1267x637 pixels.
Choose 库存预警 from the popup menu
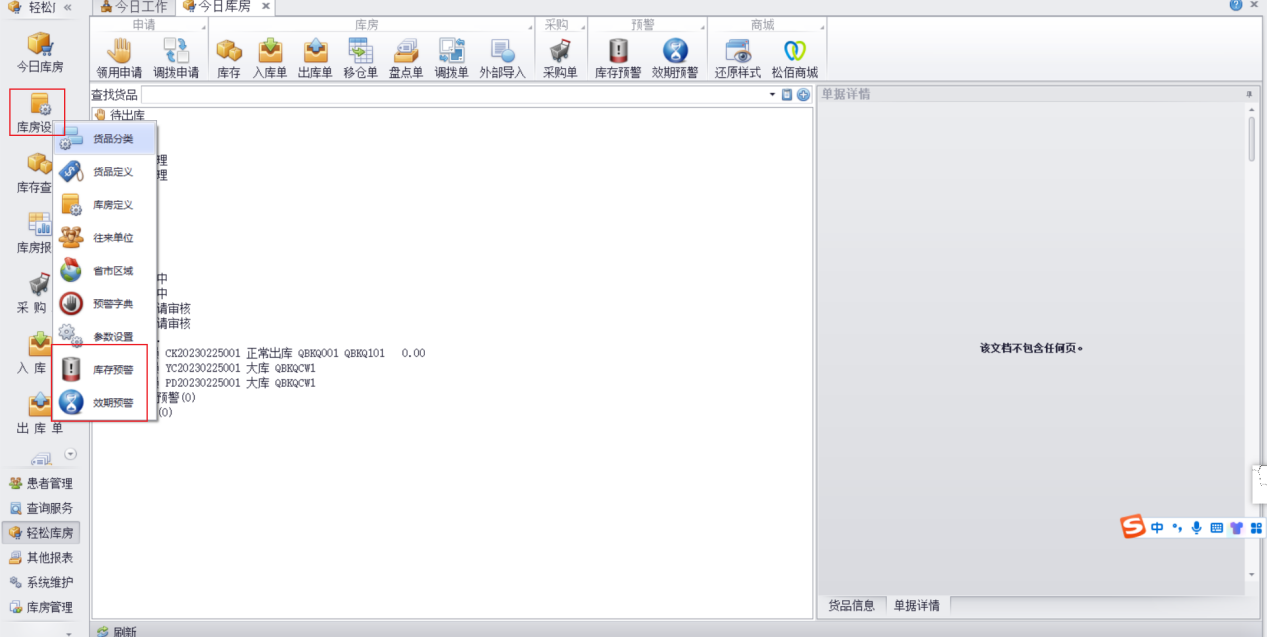105,370
